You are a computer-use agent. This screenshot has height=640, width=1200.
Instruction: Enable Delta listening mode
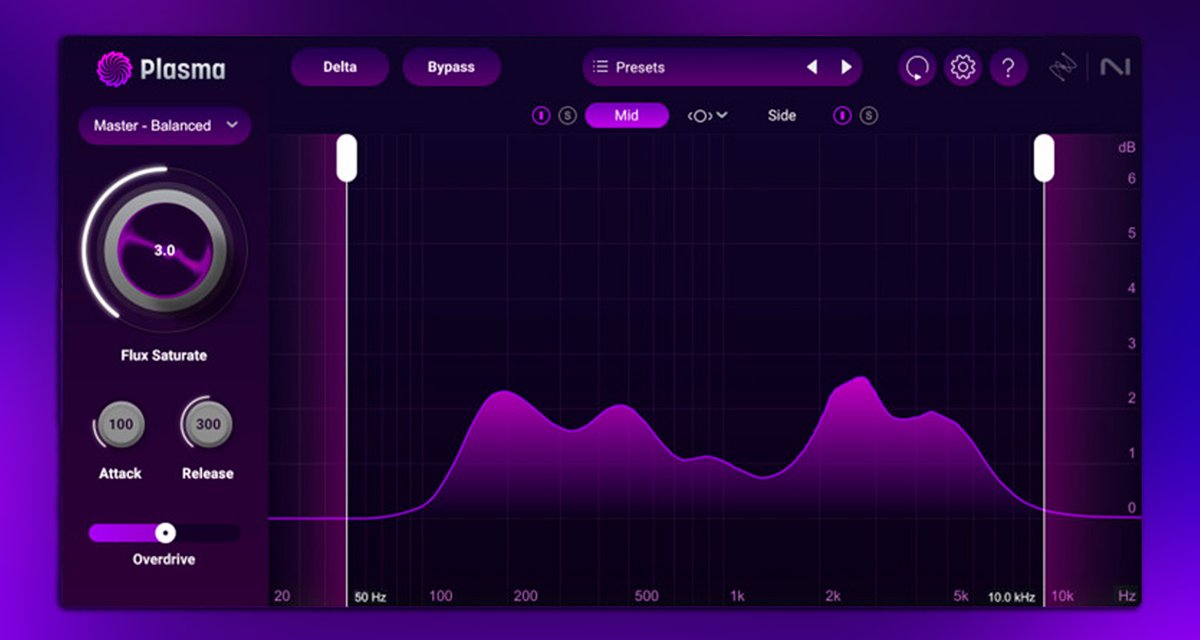(x=340, y=67)
